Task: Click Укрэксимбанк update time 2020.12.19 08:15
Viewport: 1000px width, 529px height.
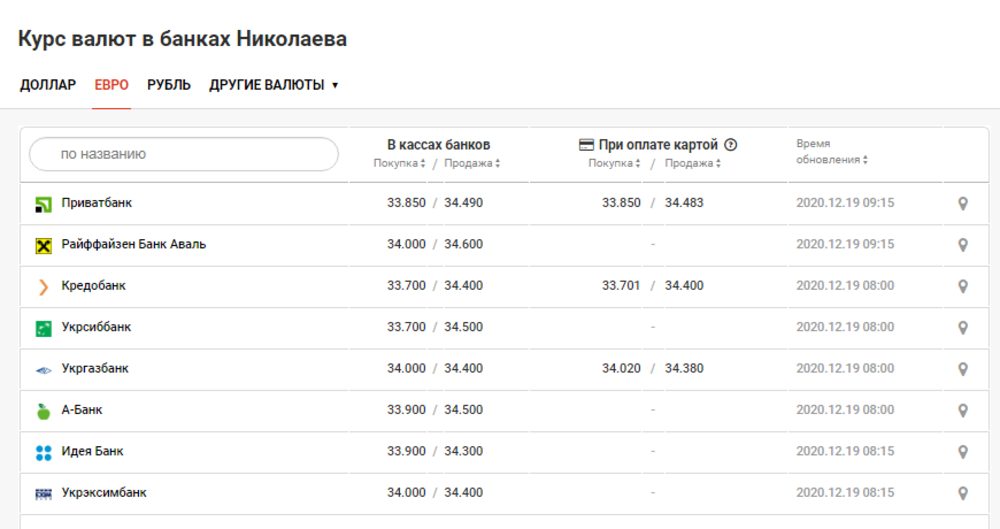Action: coord(845,493)
